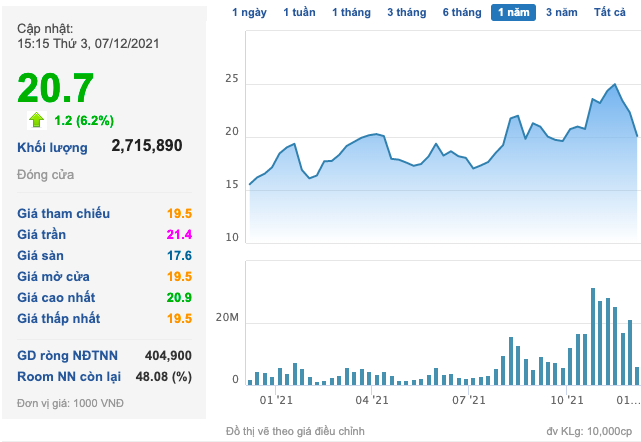This screenshot has height=442, width=641.
Task: Choose the 6 tháng time range
Action: click(x=462, y=12)
